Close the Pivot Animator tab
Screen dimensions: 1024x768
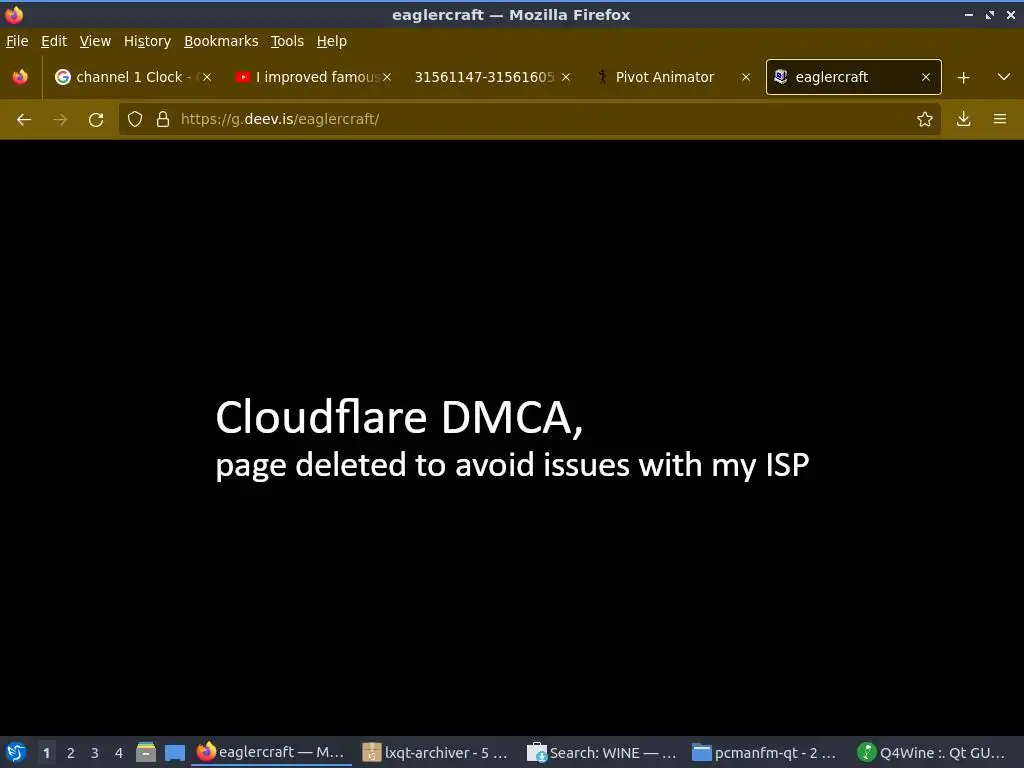[746, 77]
